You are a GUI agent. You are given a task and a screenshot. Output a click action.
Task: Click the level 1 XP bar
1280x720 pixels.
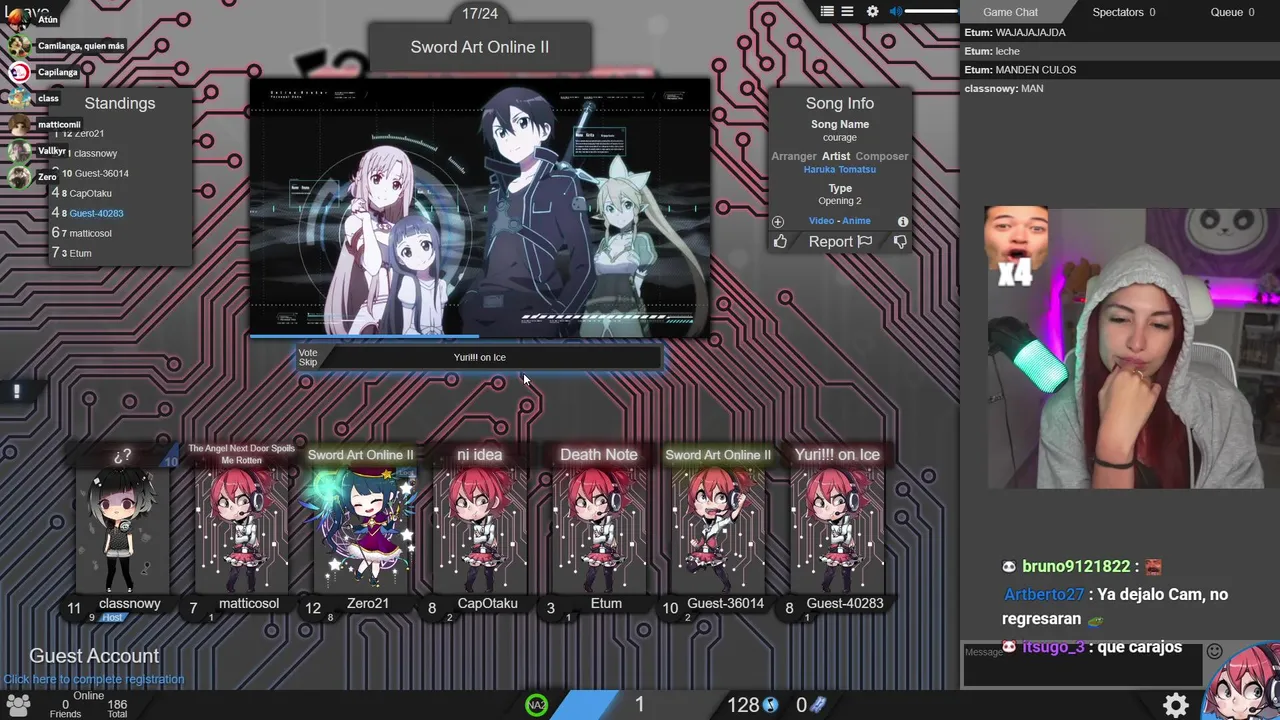coord(640,705)
